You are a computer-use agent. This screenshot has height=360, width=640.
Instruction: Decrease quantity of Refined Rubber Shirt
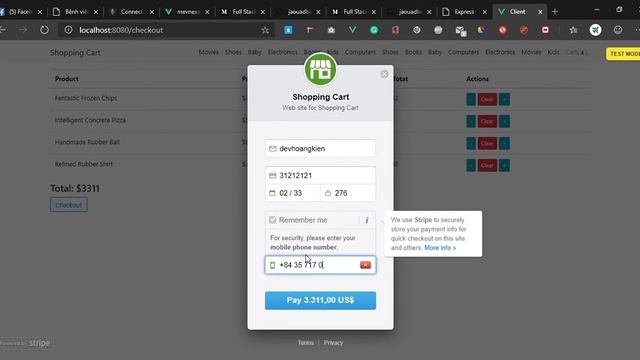pyautogui.click(x=471, y=165)
